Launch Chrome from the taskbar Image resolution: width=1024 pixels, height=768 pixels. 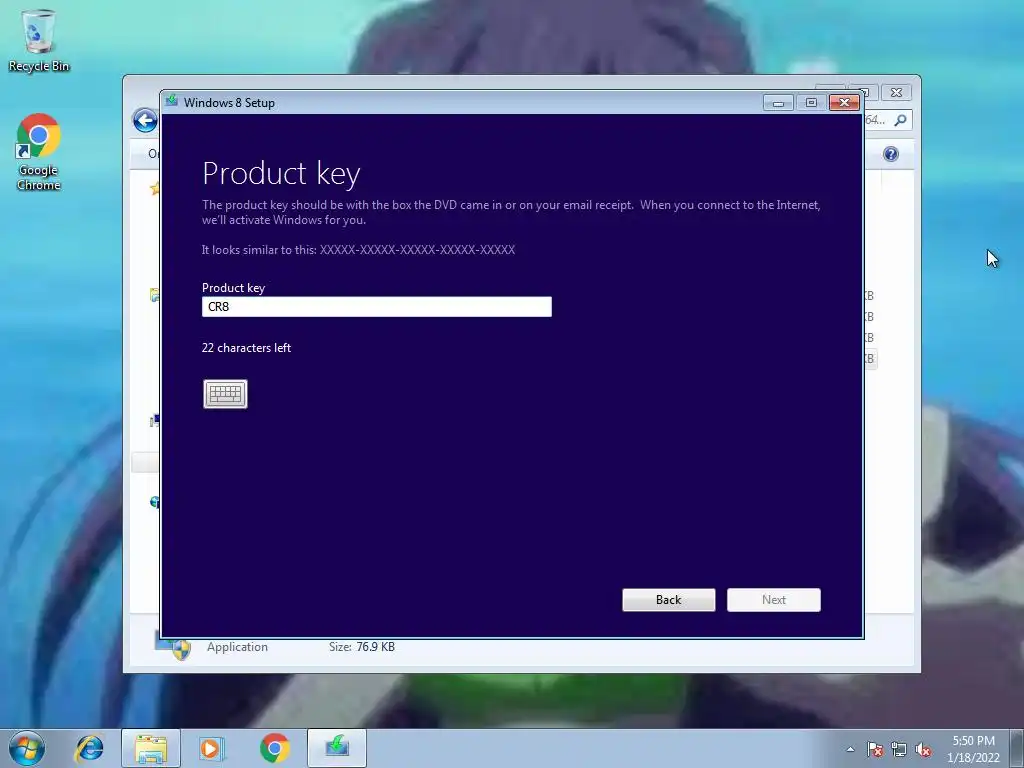coord(274,748)
